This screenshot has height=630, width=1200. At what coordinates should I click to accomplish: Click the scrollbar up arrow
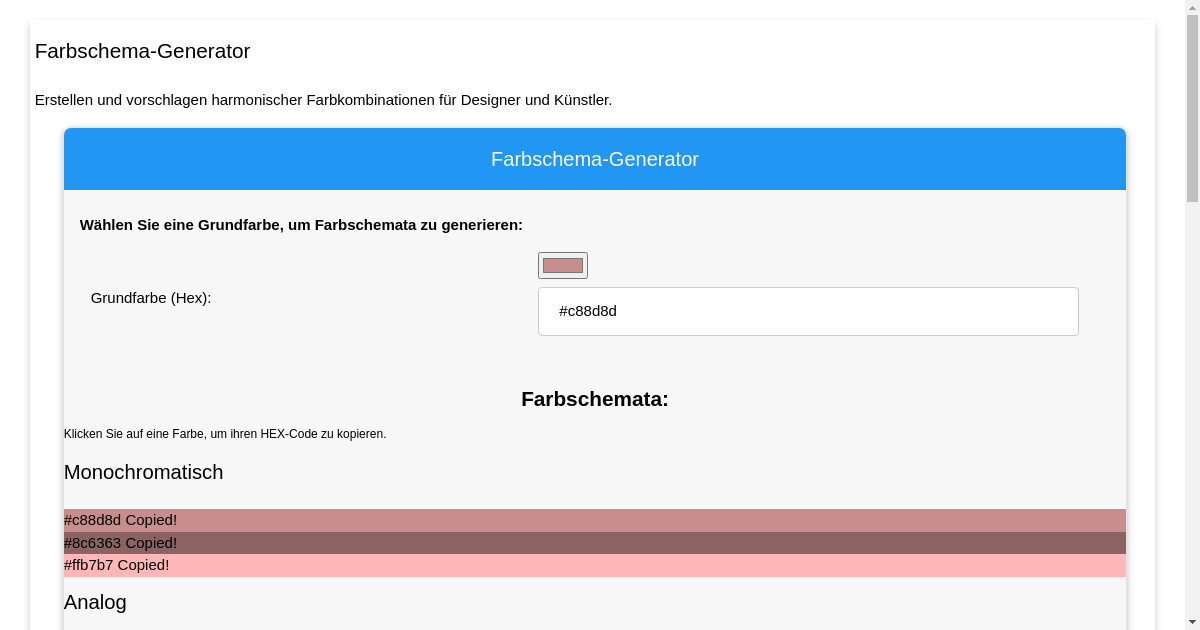[x=1192, y=7]
